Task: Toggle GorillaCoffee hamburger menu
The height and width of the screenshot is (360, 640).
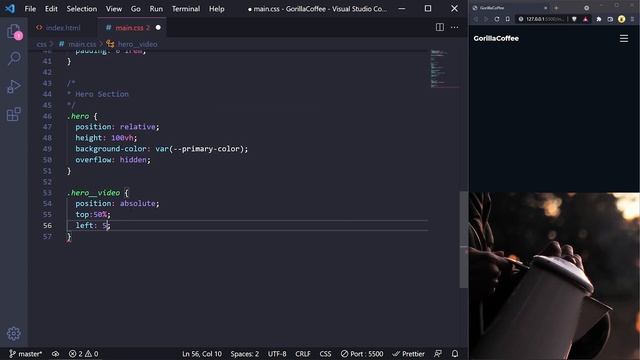Action: coord(624,38)
